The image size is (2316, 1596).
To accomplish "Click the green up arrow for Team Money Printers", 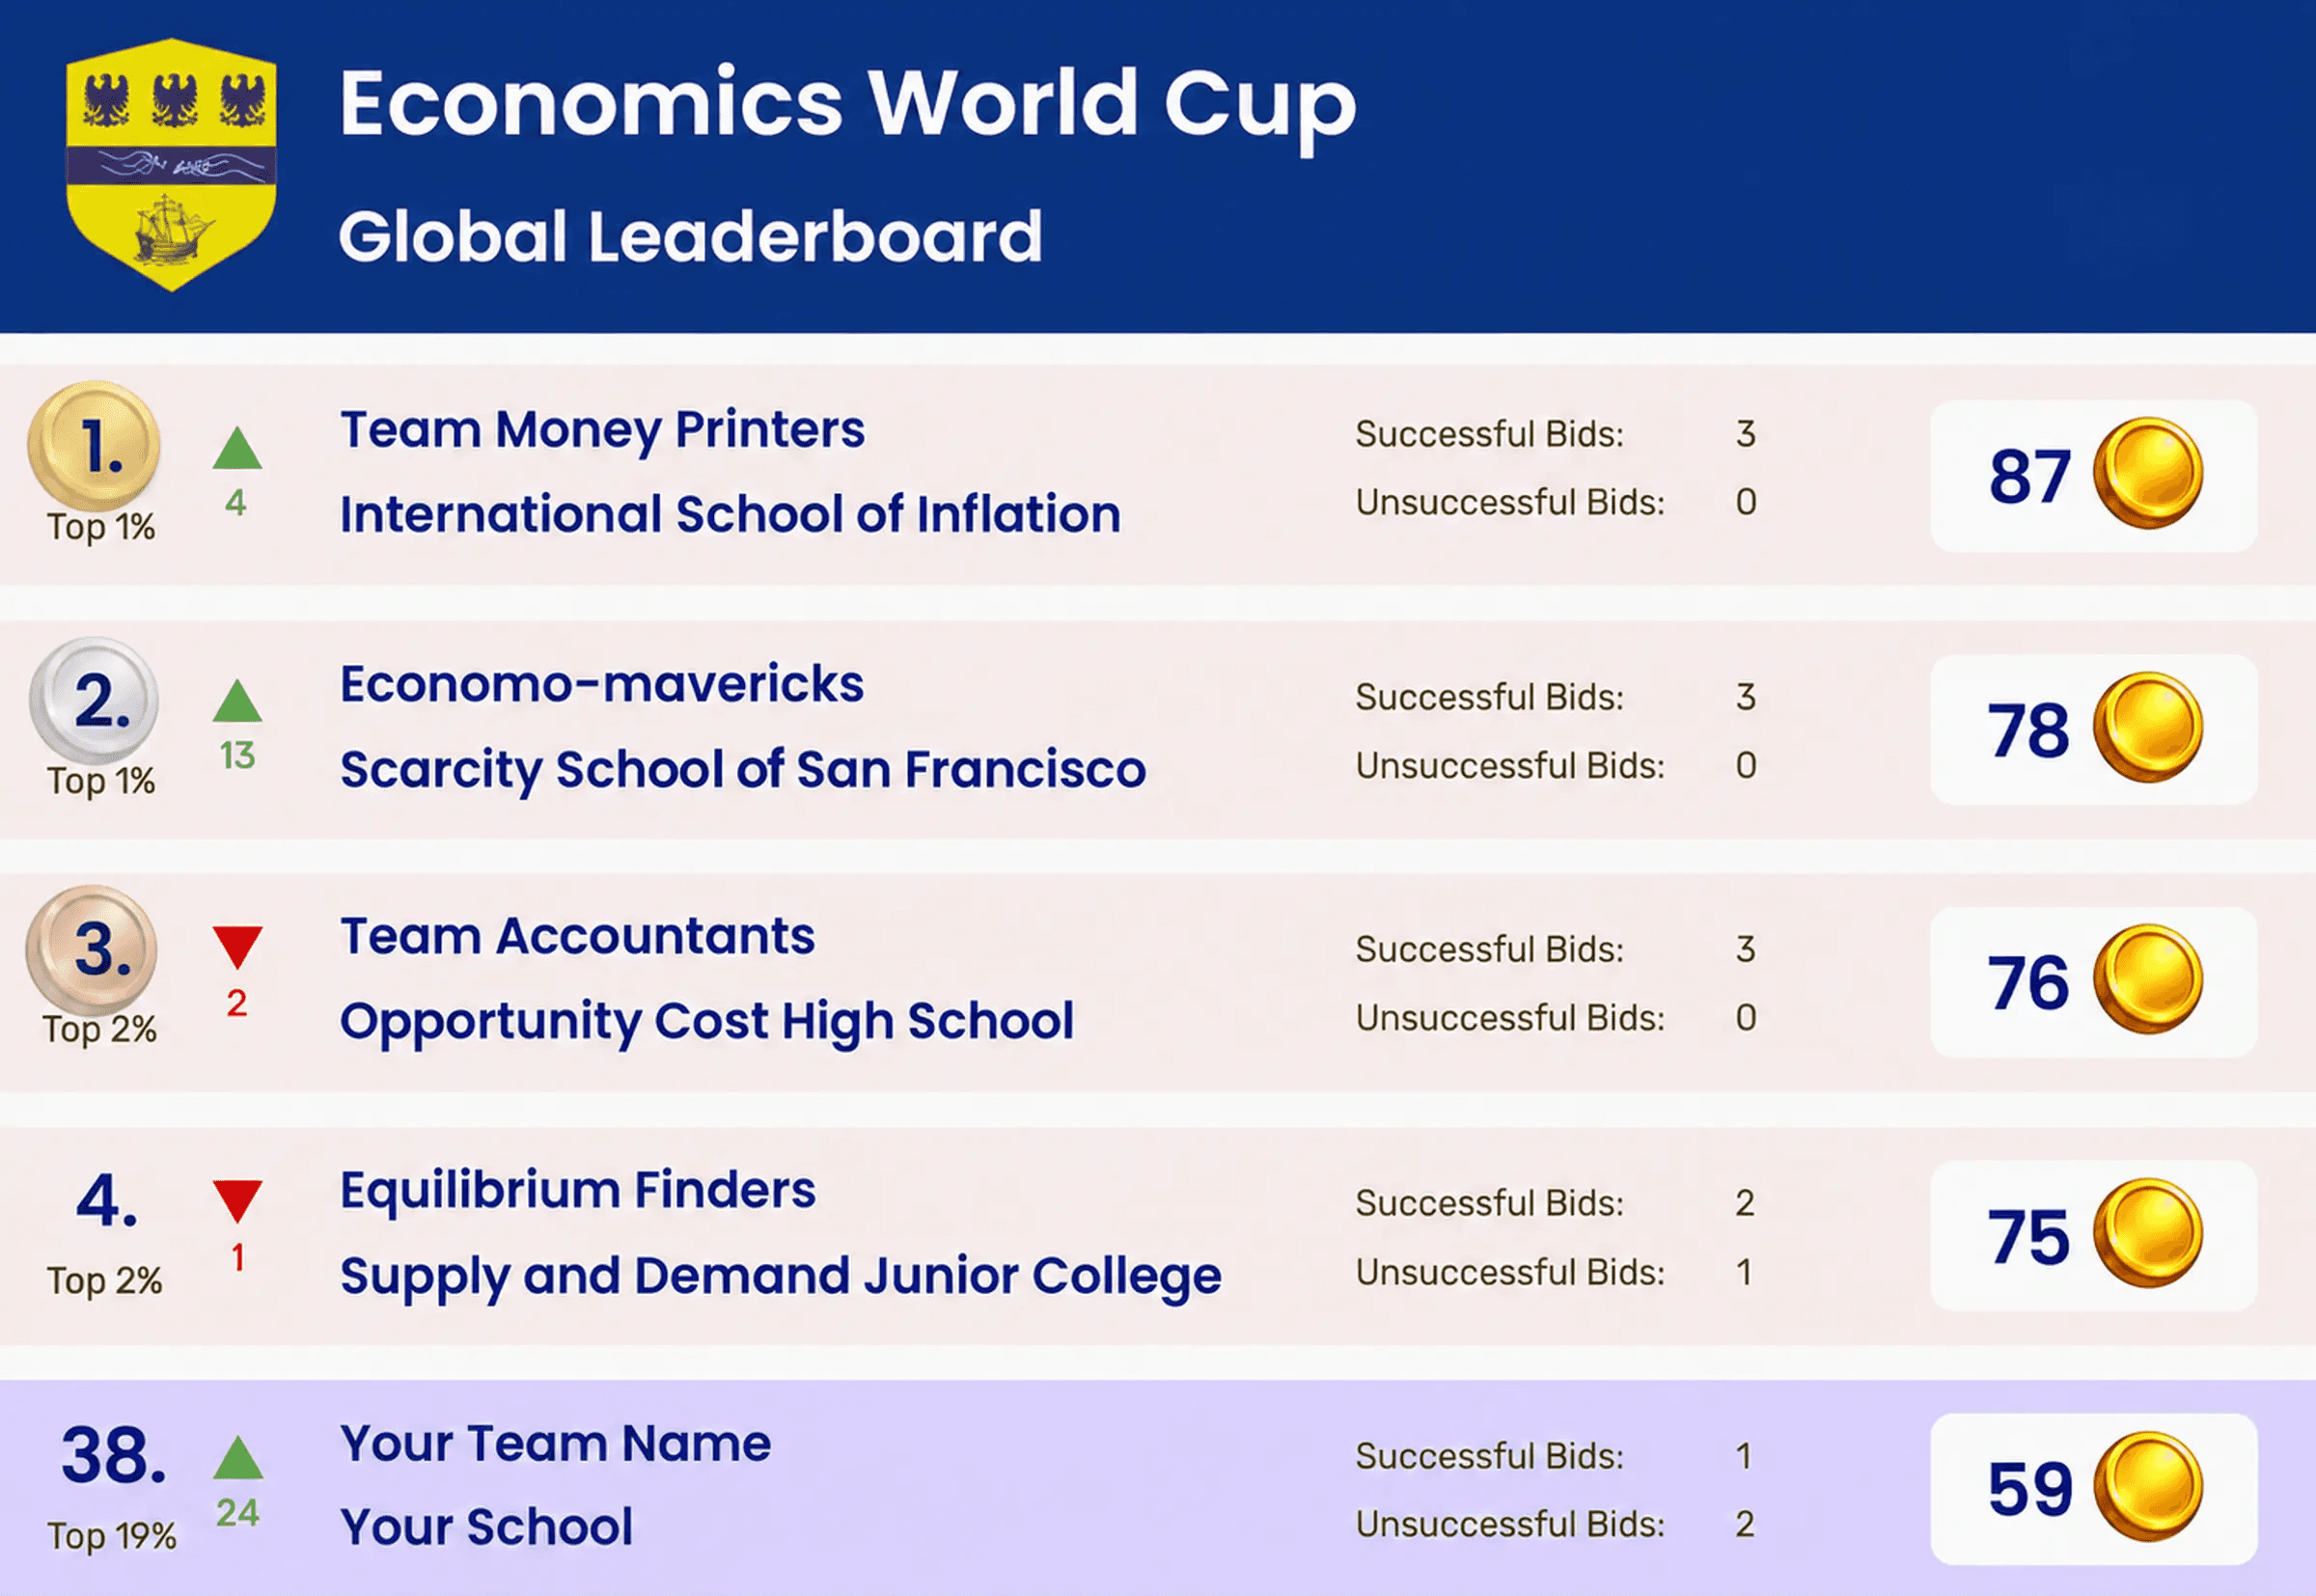I will point(237,448).
